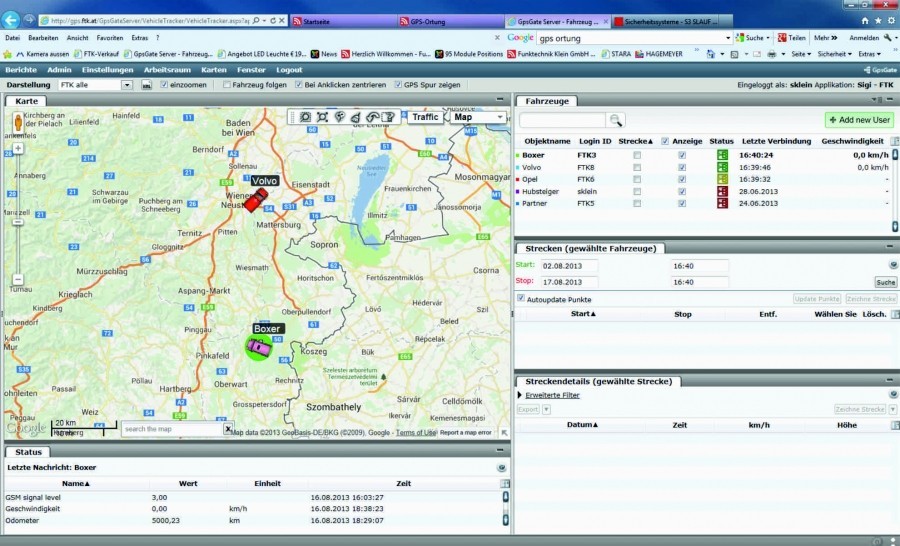Click the Boxer vehicle marker on map
The width and height of the screenshot is (900, 546).
[x=259, y=346]
